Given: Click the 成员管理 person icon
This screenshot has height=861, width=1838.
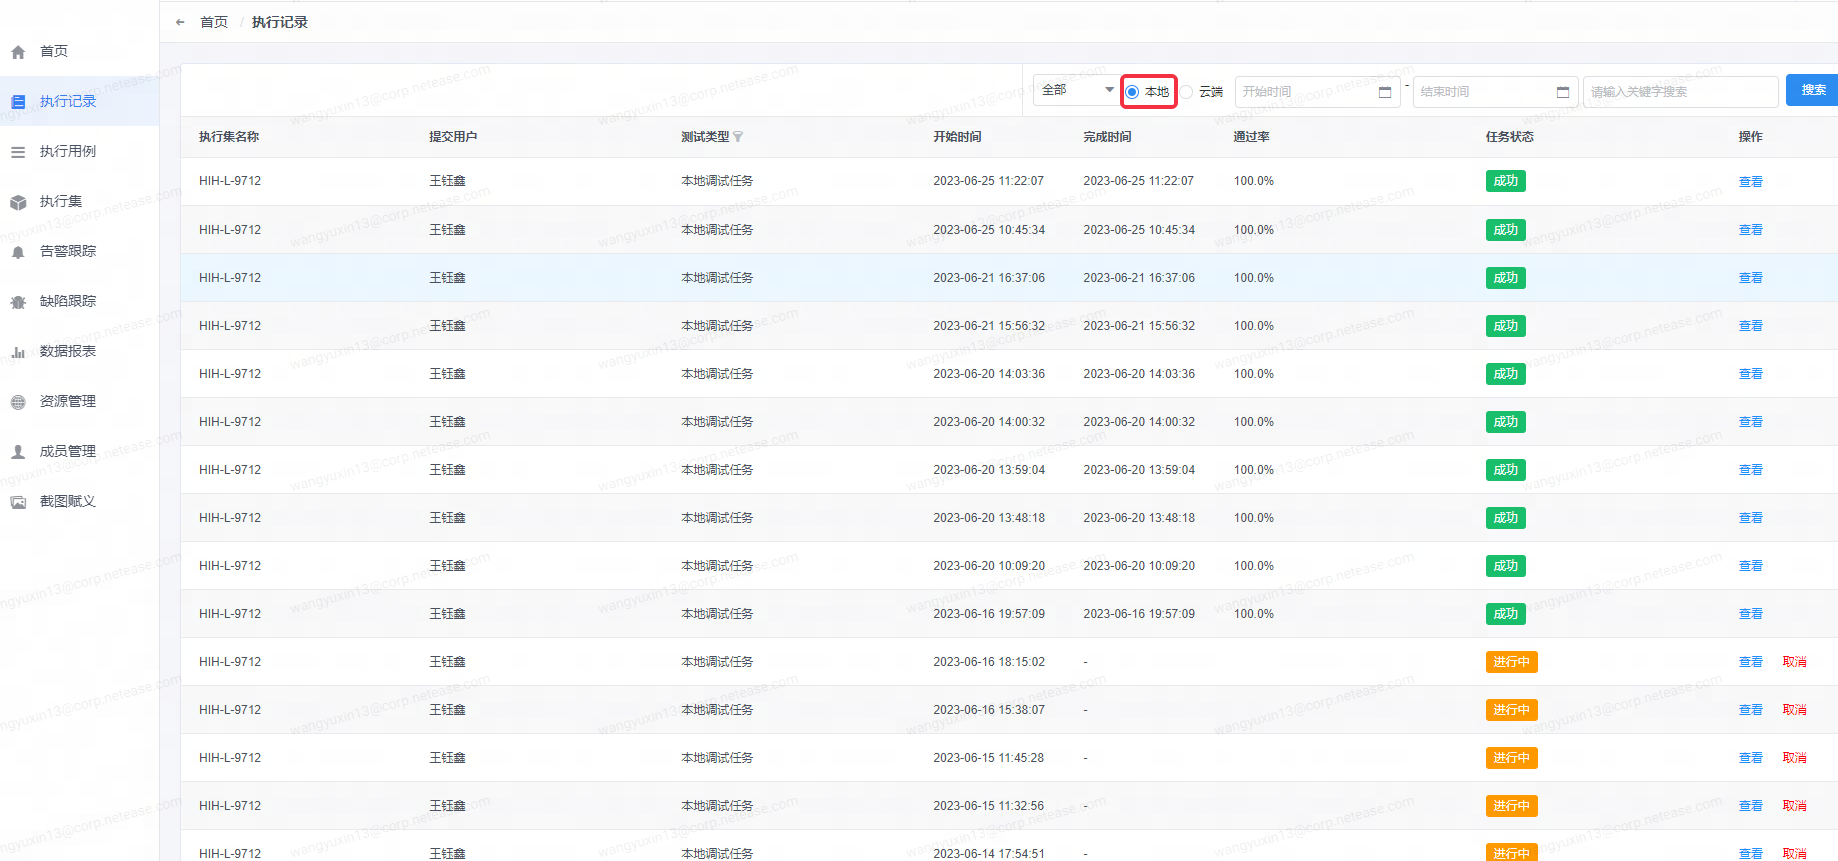Looking at the screenshot, I should 18,452.
